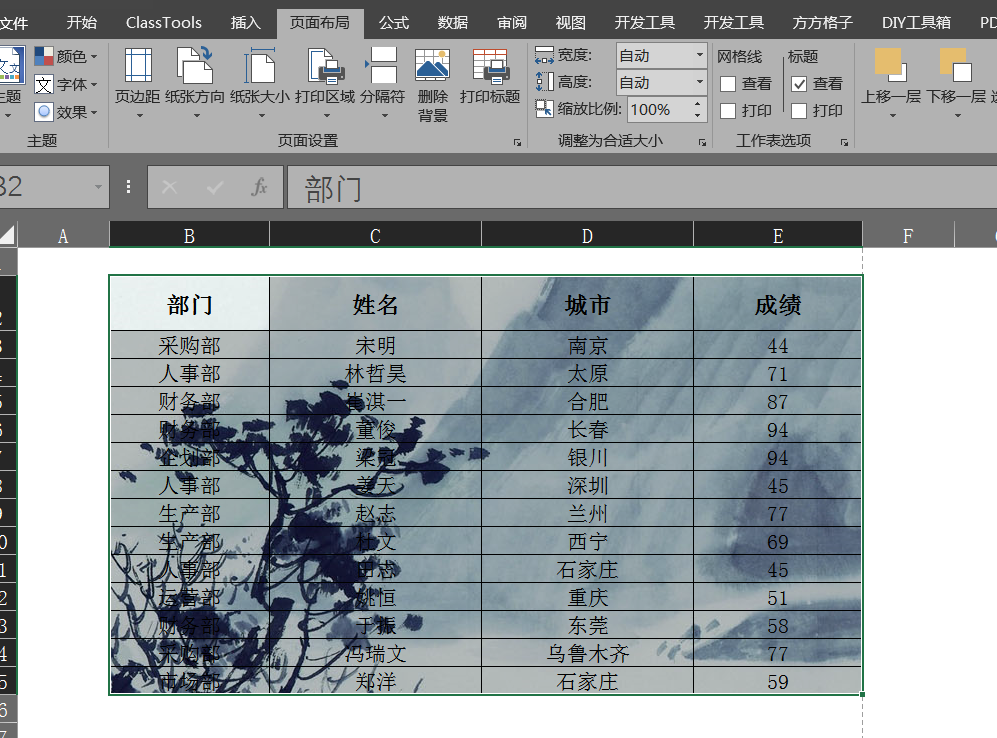Switch to the 视图 tab
The width and height of the screenshot is (997, 738).
point(570,23)
